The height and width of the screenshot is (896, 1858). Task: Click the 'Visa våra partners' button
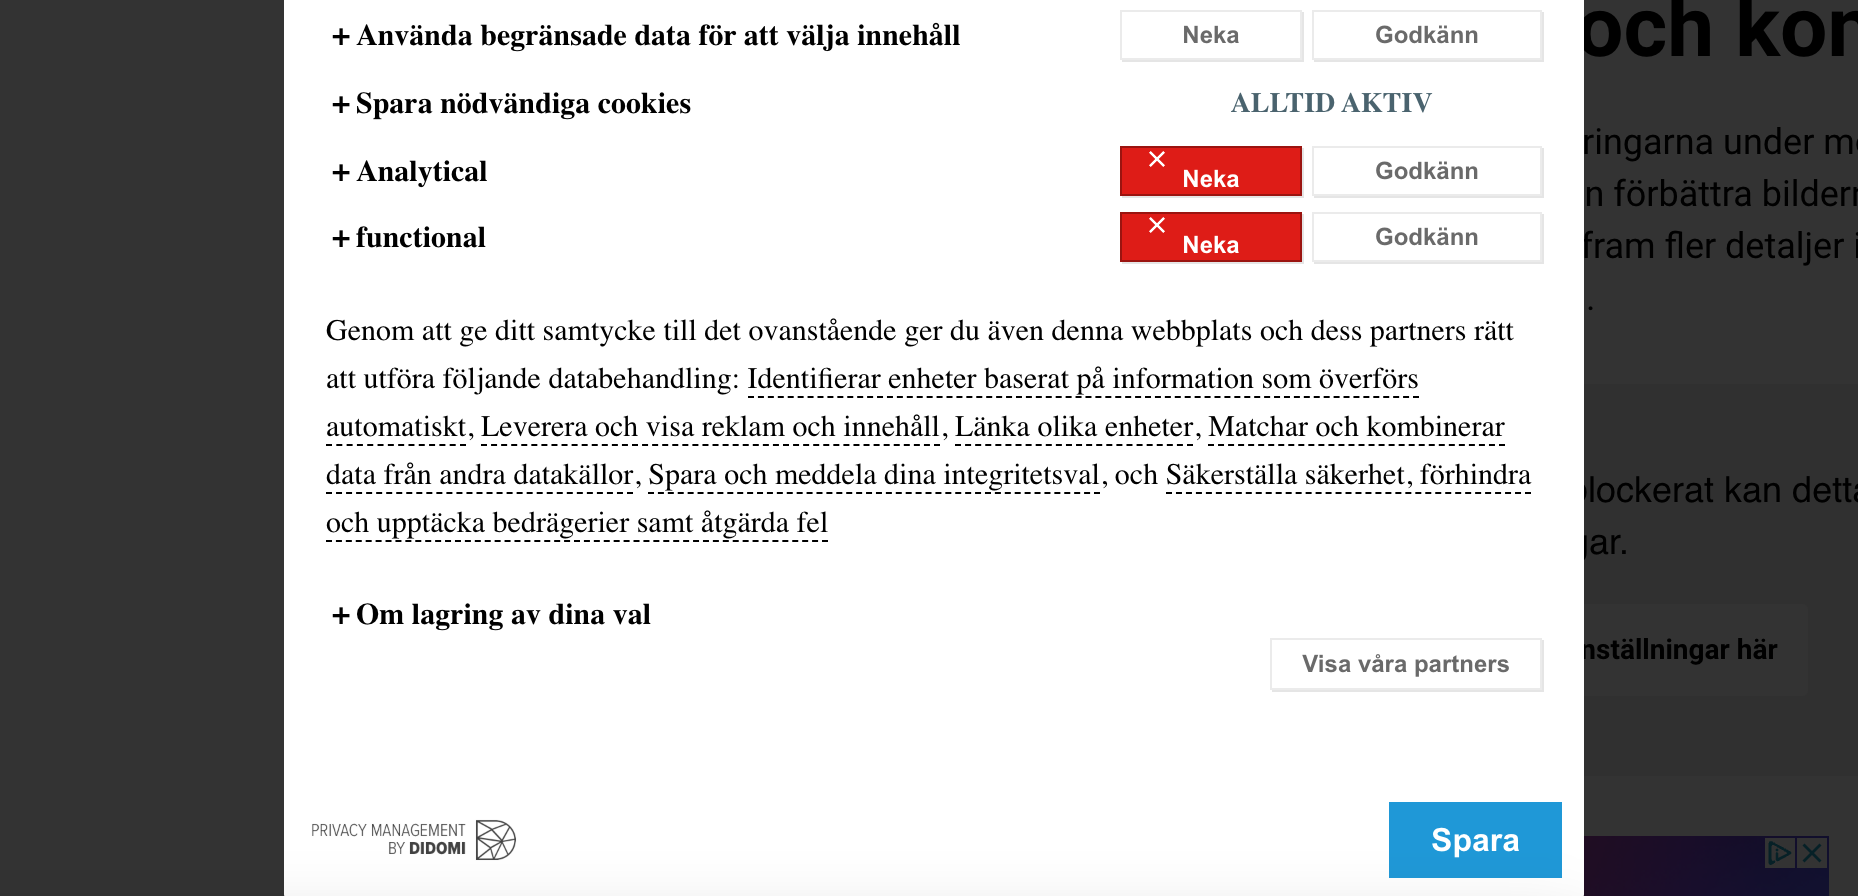tap(1405, 665)
